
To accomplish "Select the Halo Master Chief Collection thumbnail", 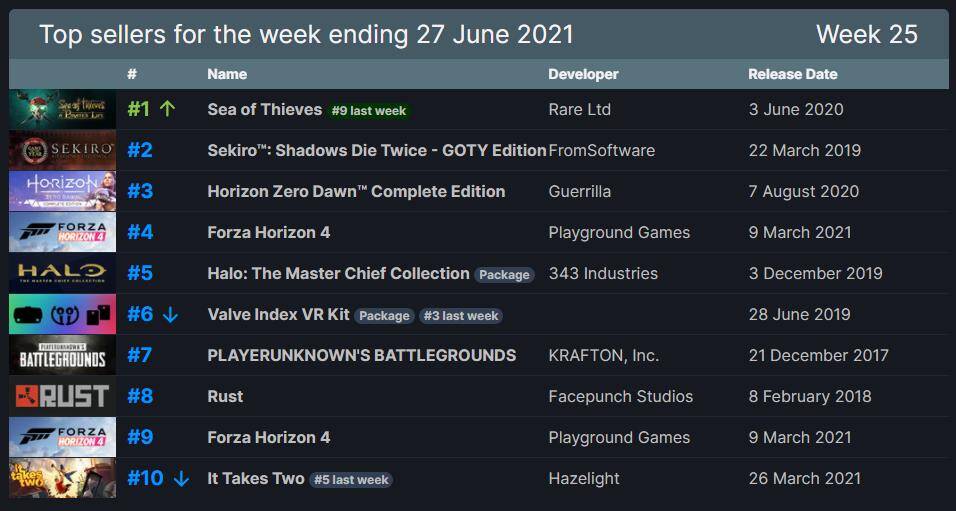I will [x=62, y=273].
